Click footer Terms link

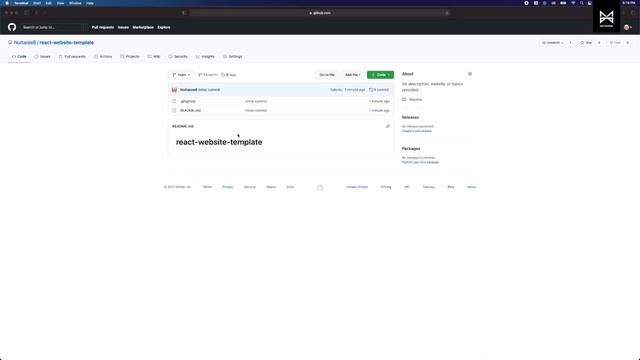point(207,187)
